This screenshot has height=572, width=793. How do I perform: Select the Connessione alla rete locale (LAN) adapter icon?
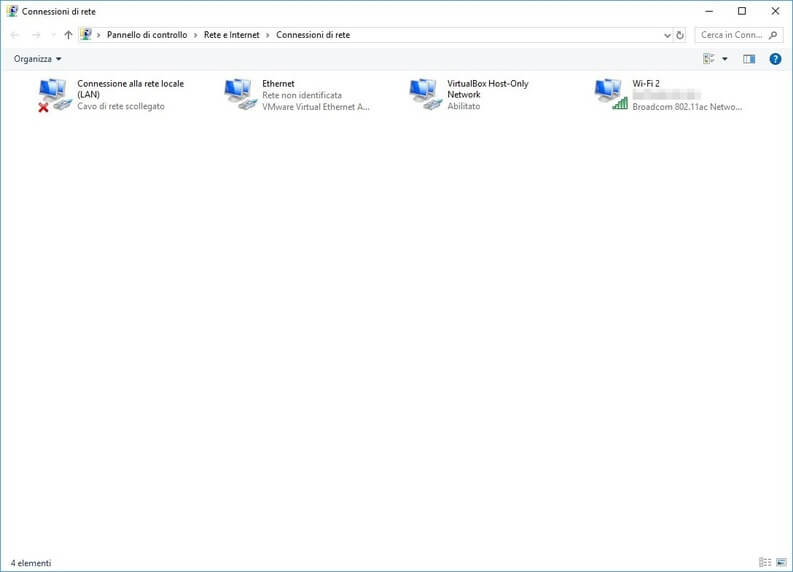coord(55,95)
